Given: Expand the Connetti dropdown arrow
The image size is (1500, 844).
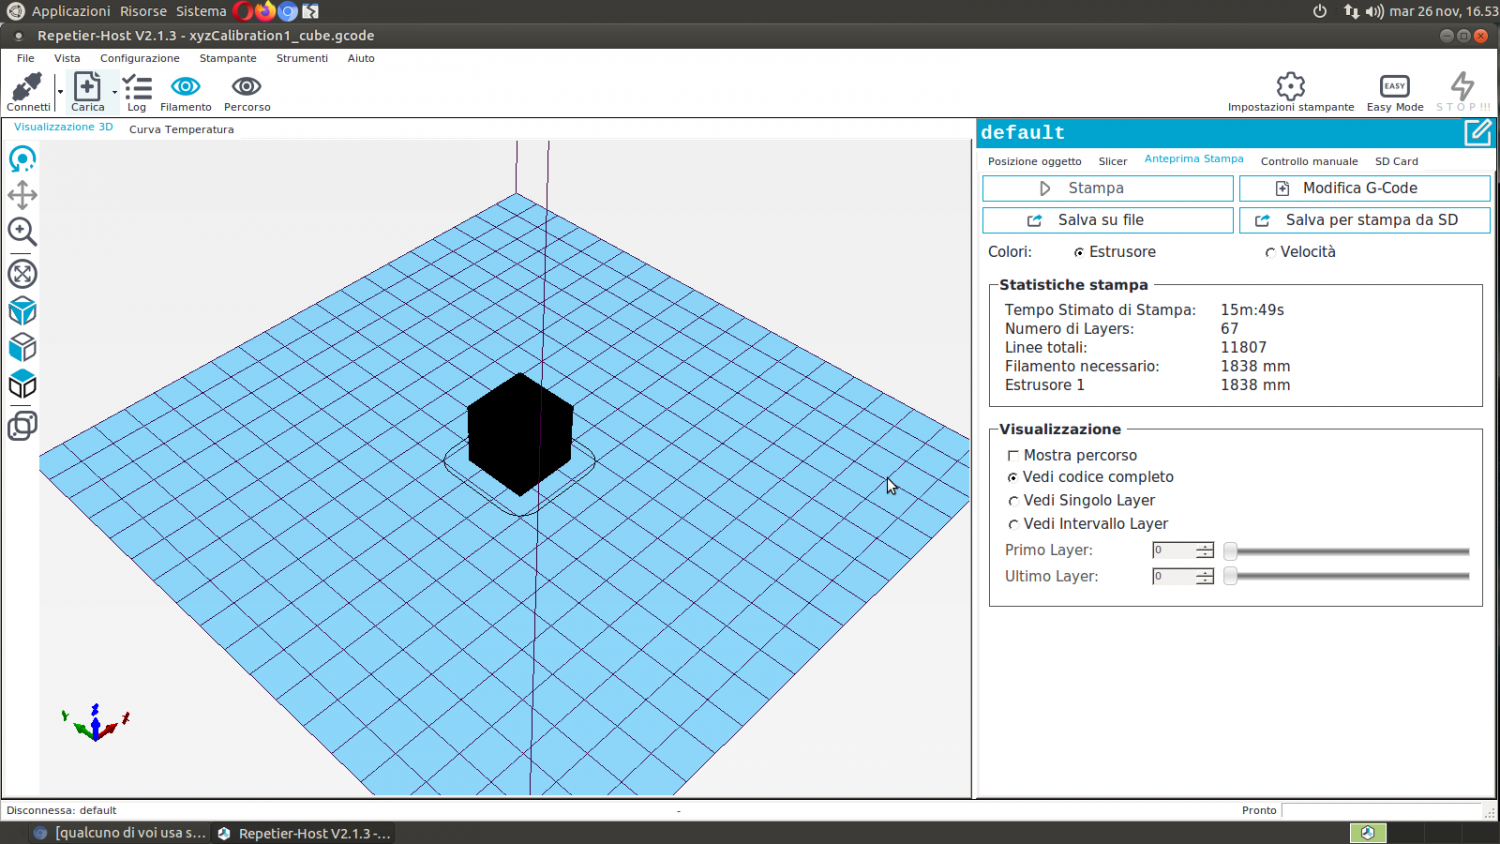Looking at the screenshot, I should [60, 92].
